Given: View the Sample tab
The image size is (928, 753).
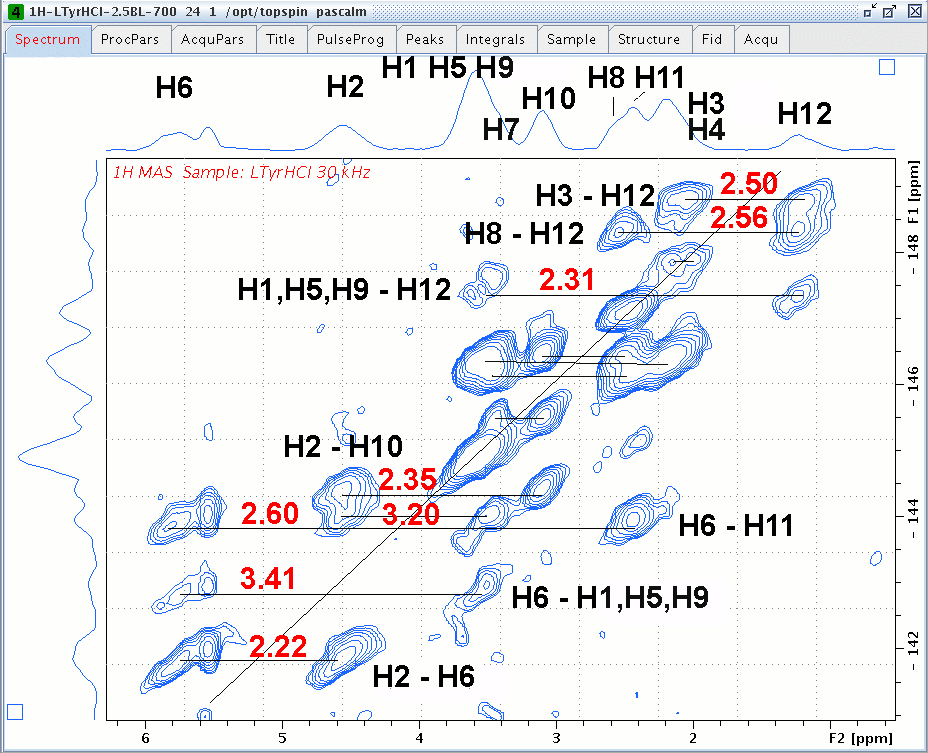Looking at the screenshot, I should click(x=572, y=40).
